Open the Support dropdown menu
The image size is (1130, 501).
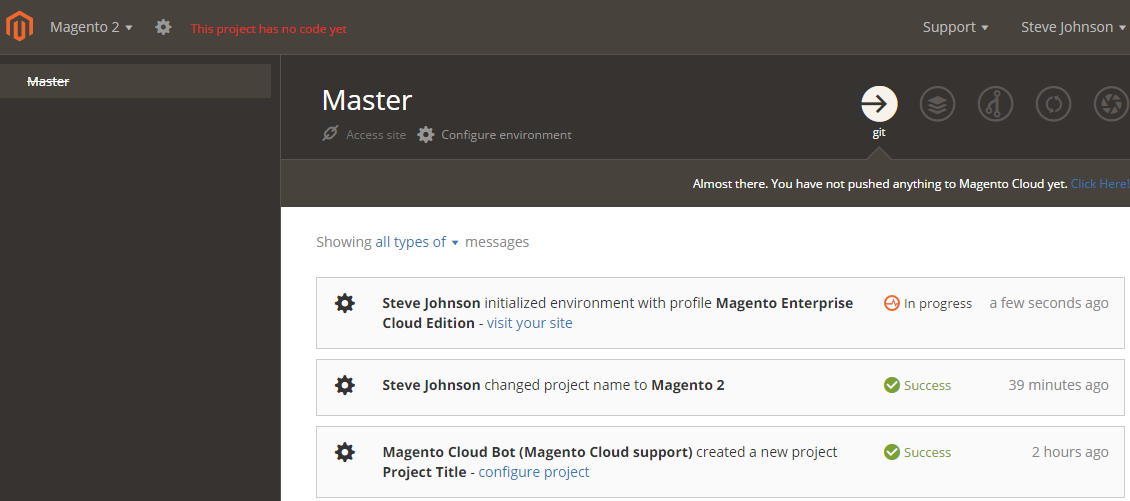point(956,27)
